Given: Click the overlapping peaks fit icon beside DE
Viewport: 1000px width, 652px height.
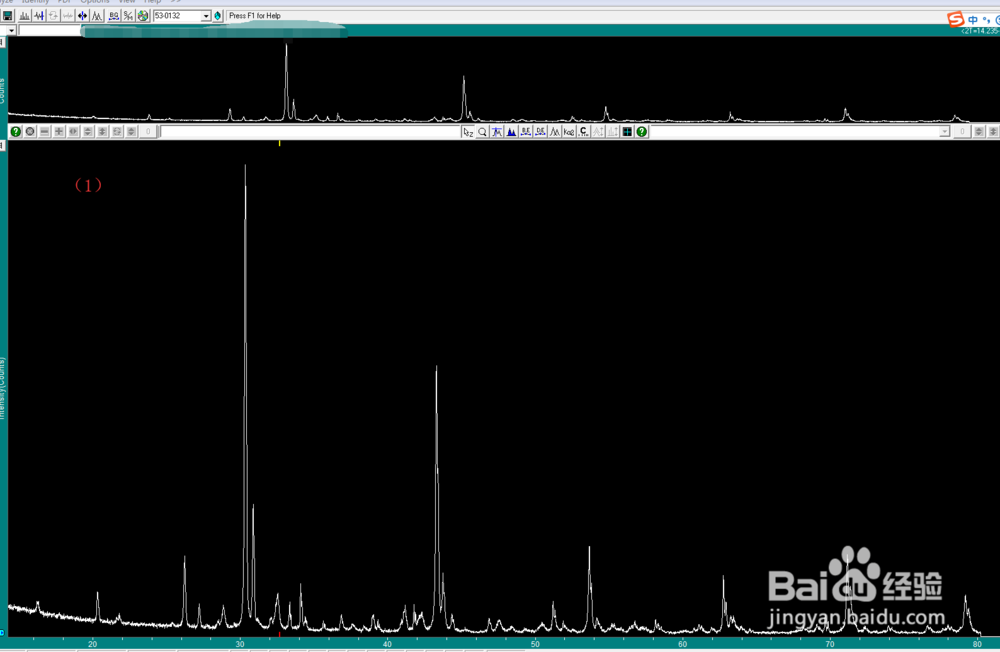Looking at the screenshot, I should [x=555, y=132].
